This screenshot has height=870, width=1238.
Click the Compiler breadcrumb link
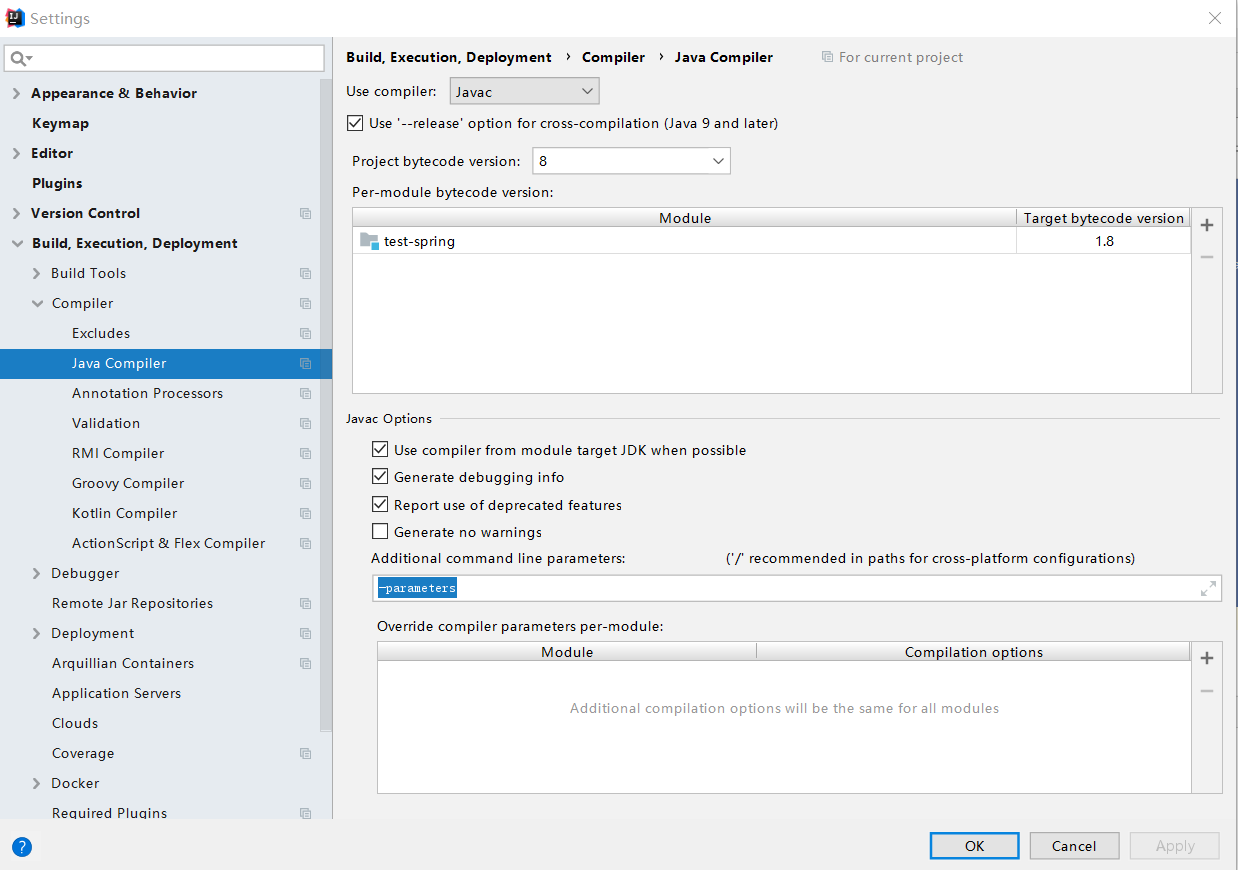(x=613, y=57)
